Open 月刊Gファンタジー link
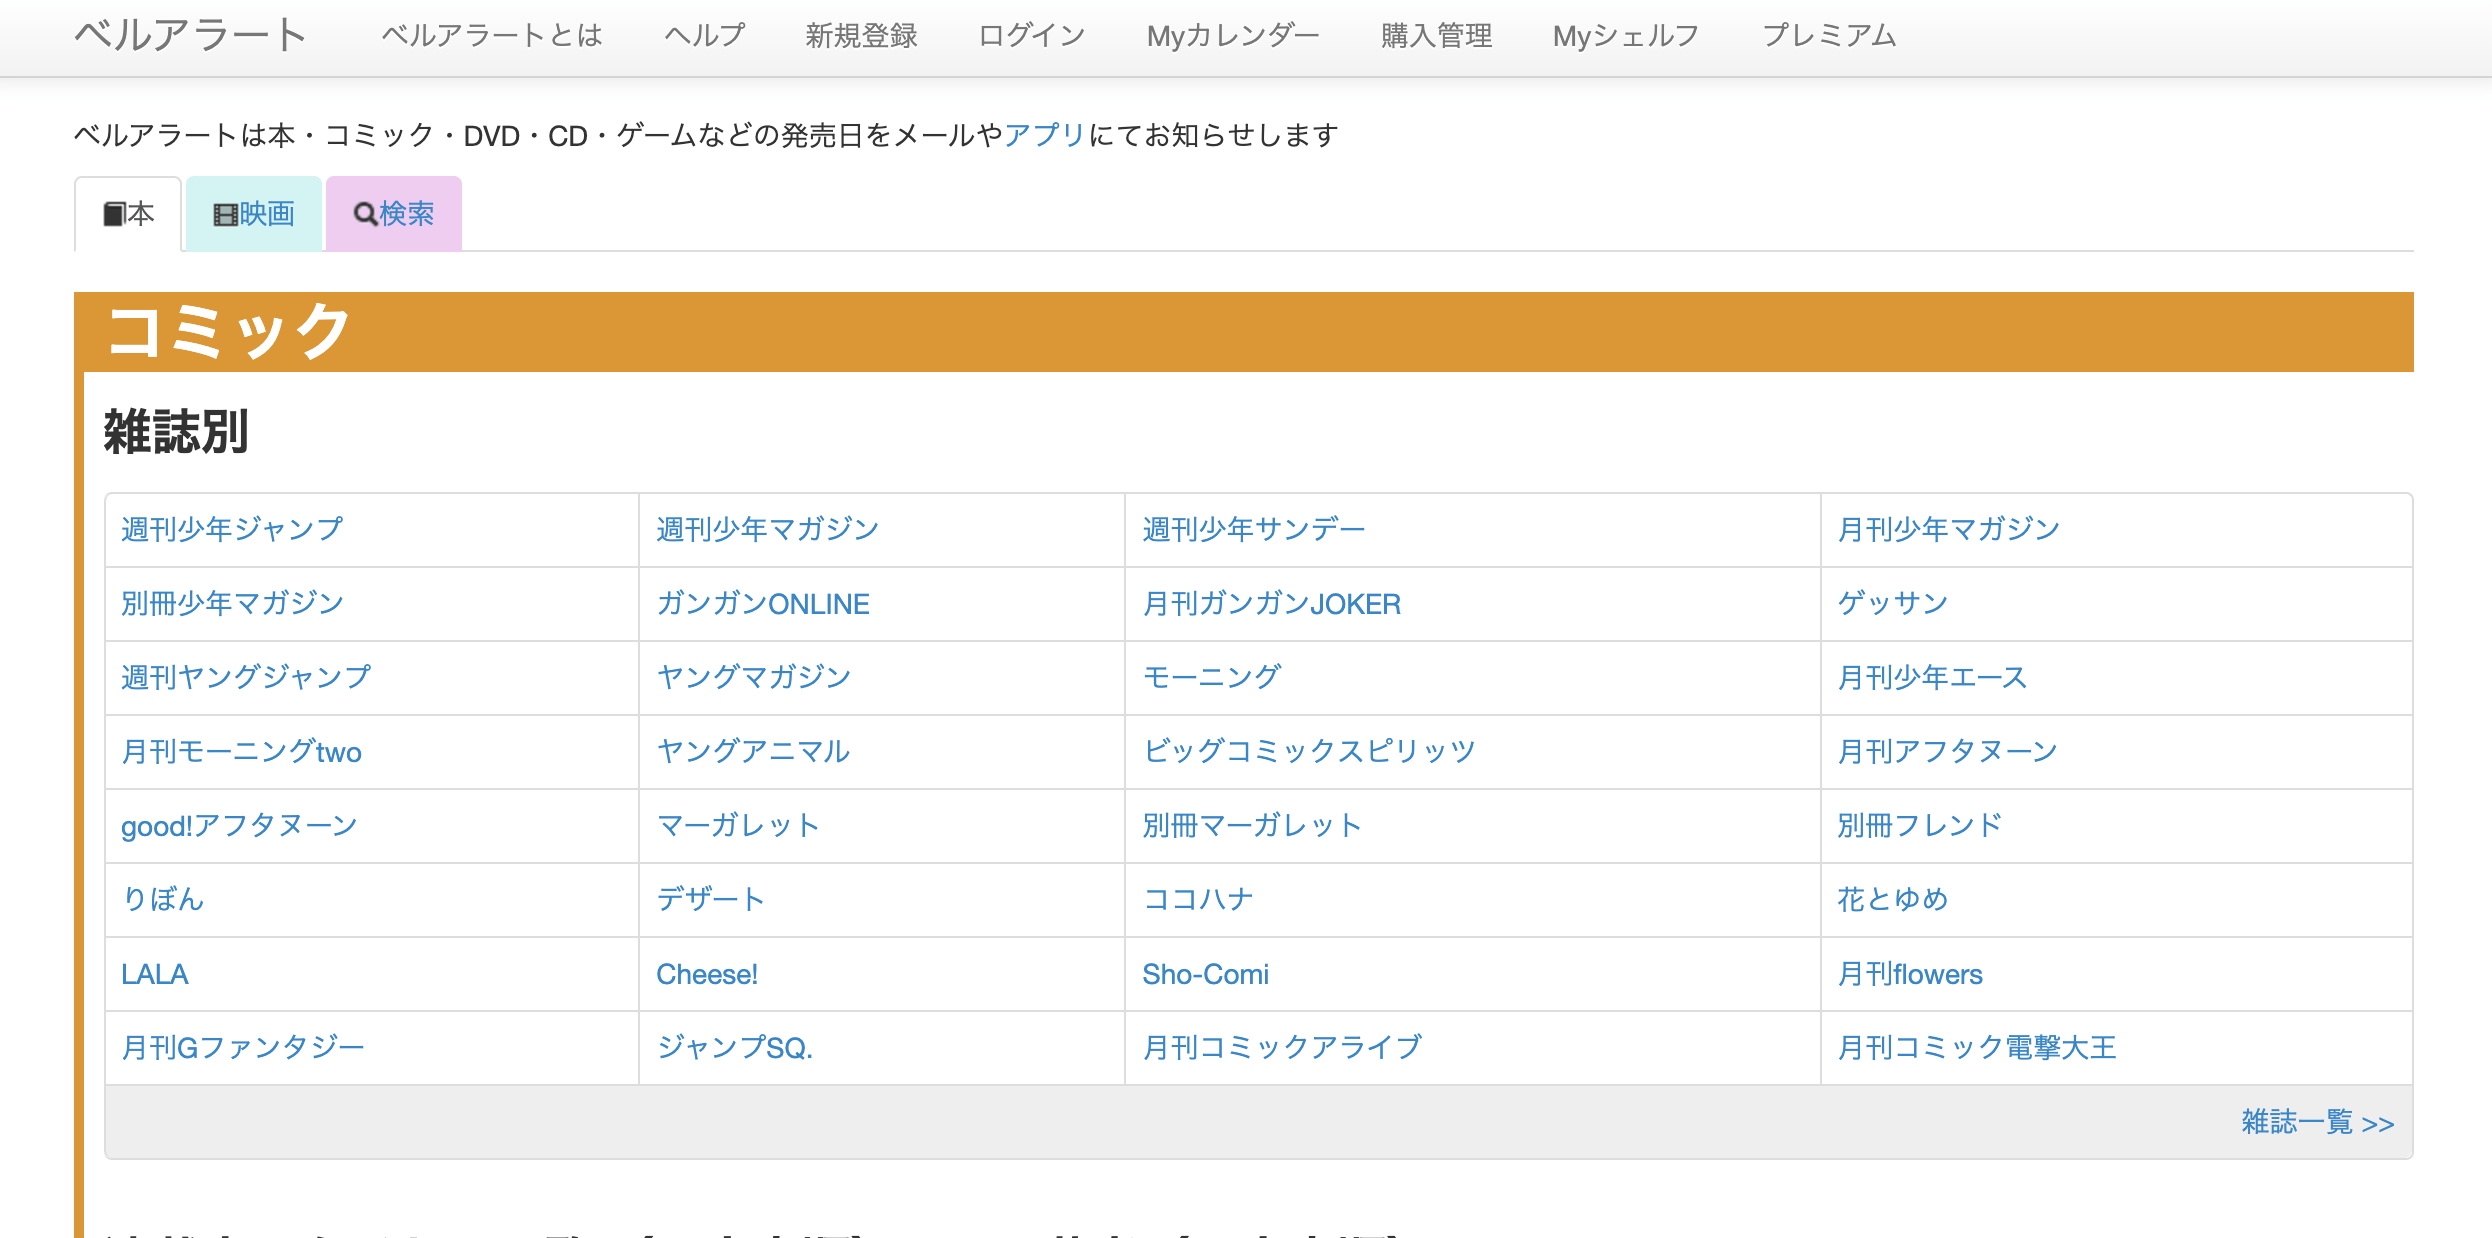Image resolution: width=2492 pixels, height=1238 pixels. tap(243, 1047)
